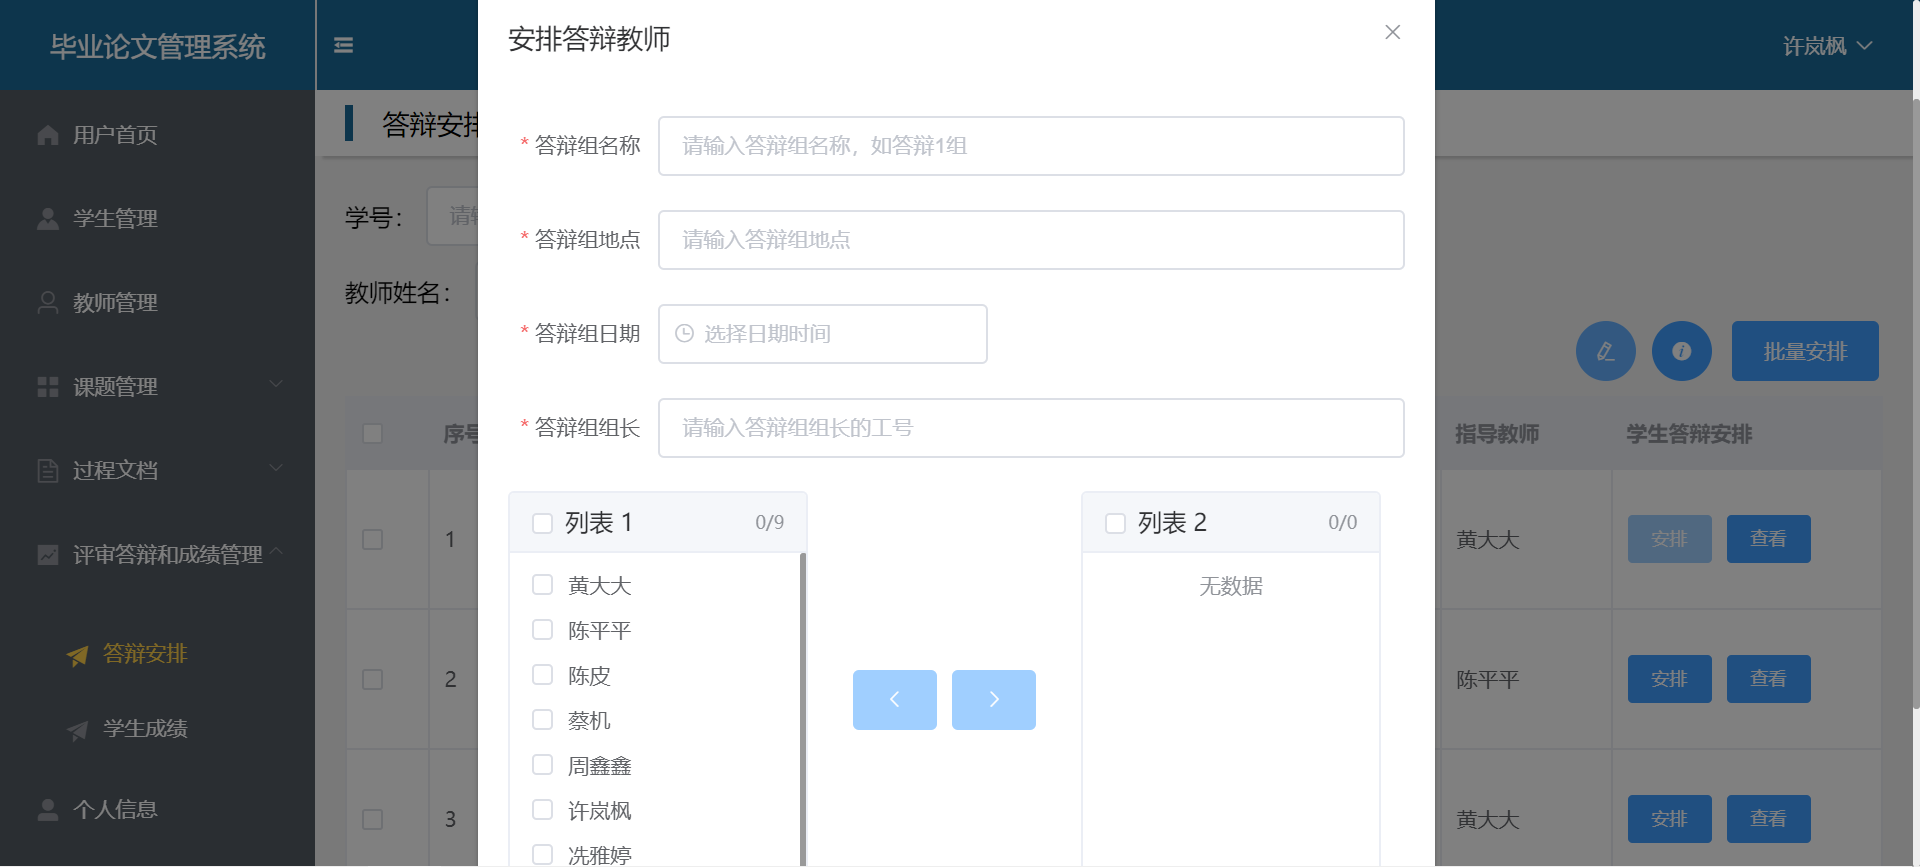Click the disabled 安排 button in row 1
This screenshot has width=1920, height=867.
(x=1670, y=539)
